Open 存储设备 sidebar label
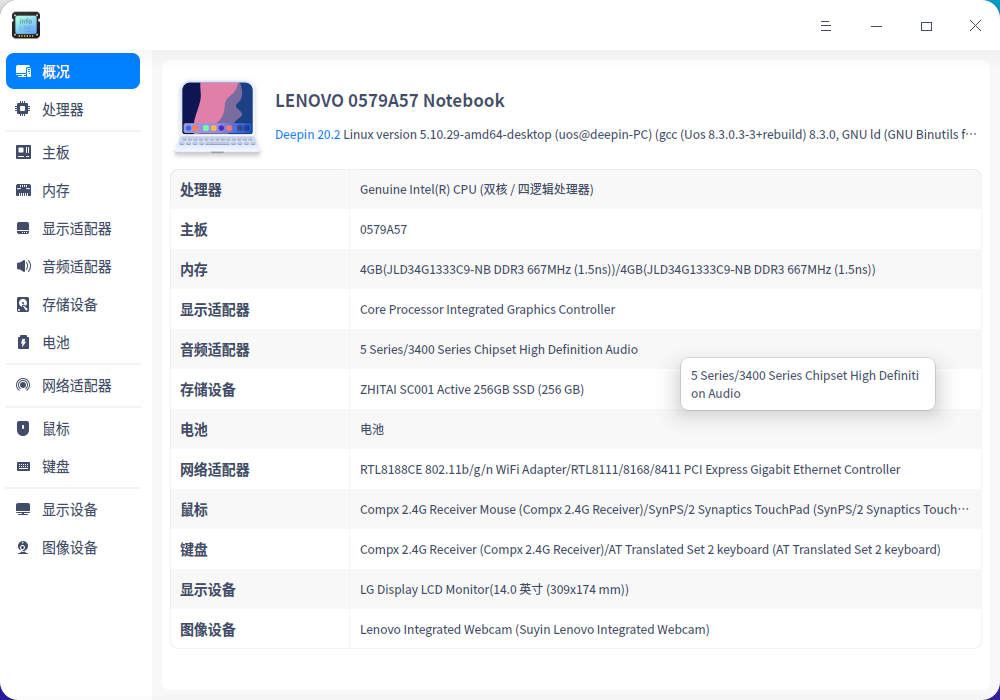Screen dimensions: 1000x700 pos(70,305)
